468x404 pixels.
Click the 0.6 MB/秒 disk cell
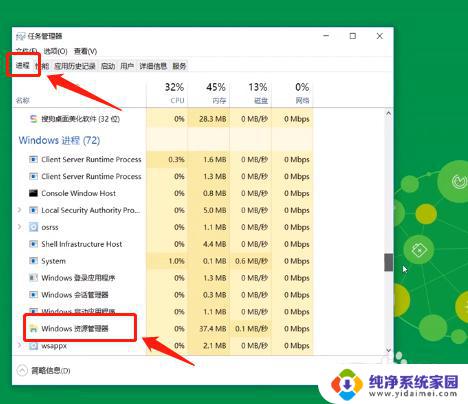pos(250,261)
